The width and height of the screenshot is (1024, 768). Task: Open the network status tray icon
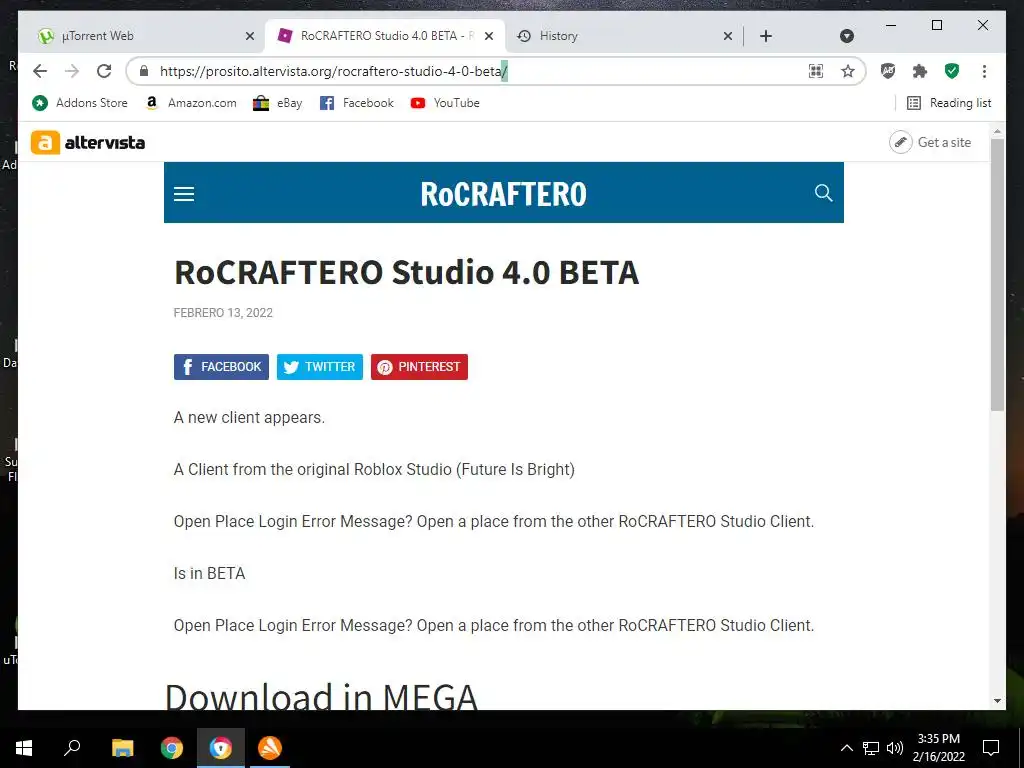coord(871,748)
